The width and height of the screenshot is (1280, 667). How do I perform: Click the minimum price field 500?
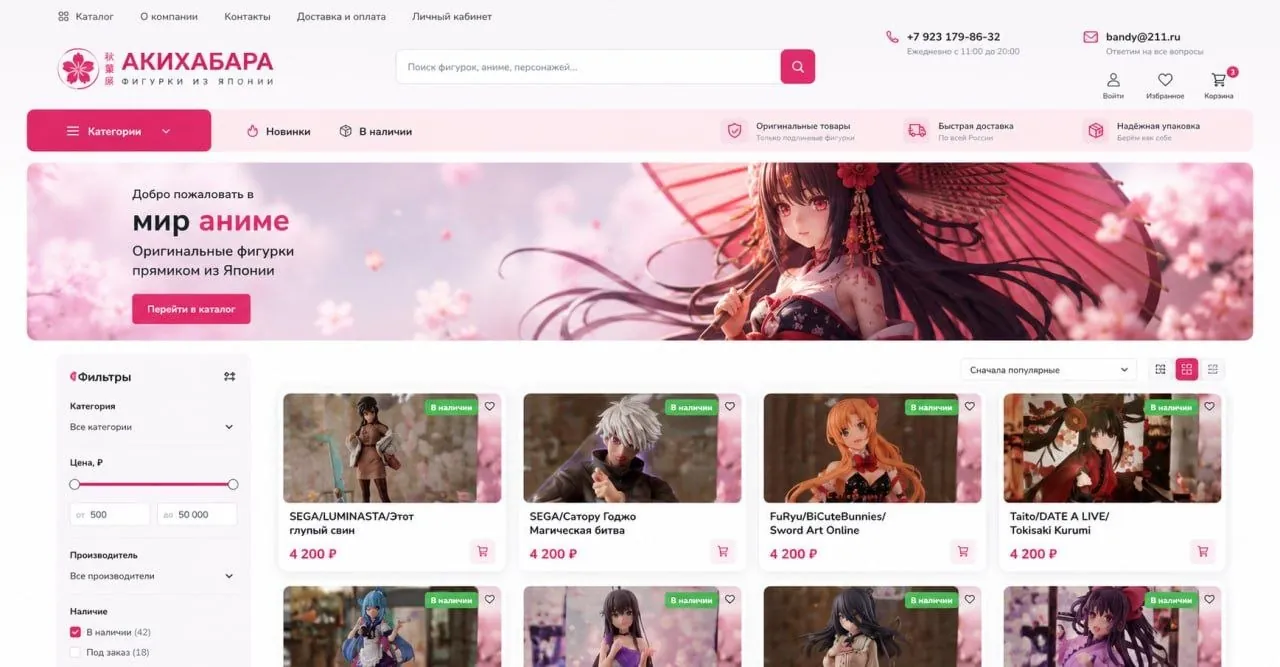click(x=109, y=514)
